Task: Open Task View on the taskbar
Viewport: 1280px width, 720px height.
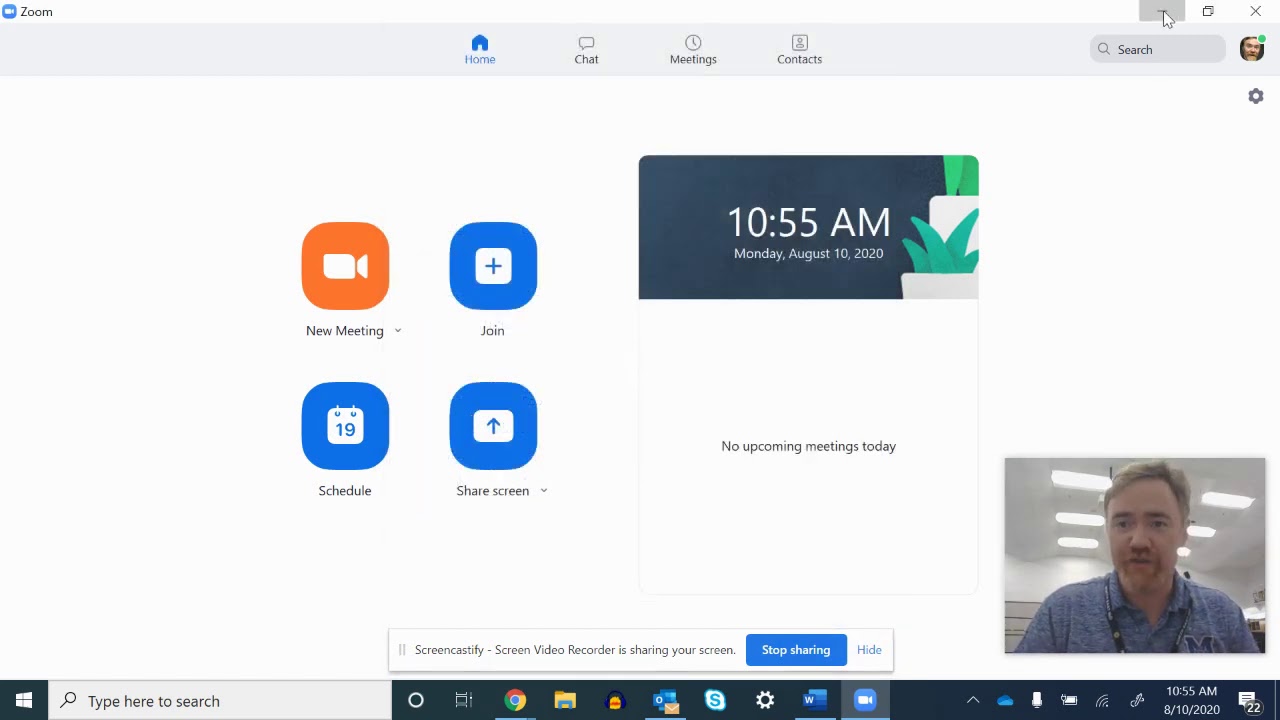Action: pos(464,701)
